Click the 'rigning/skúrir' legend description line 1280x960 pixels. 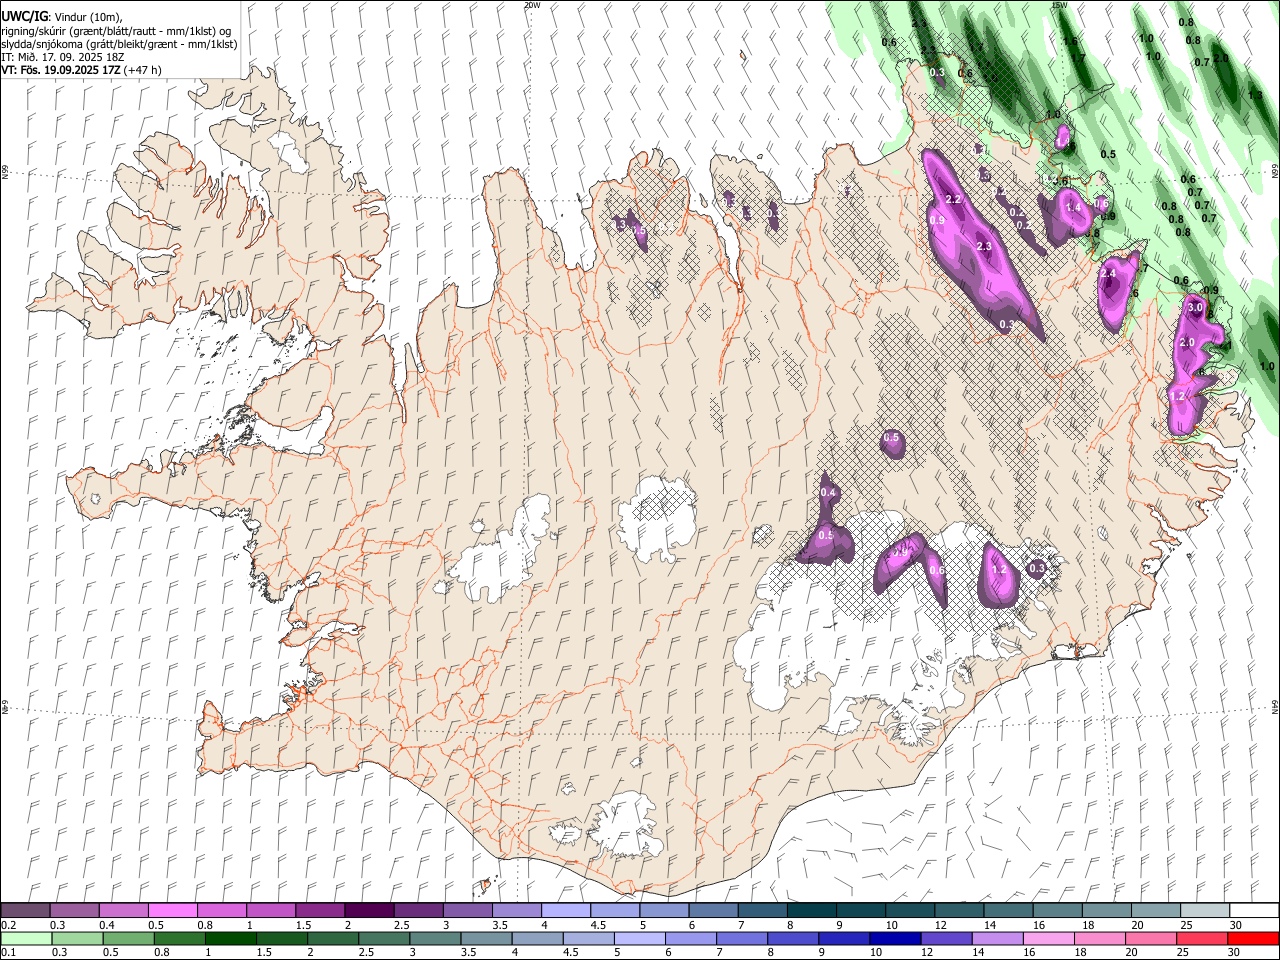116,31
